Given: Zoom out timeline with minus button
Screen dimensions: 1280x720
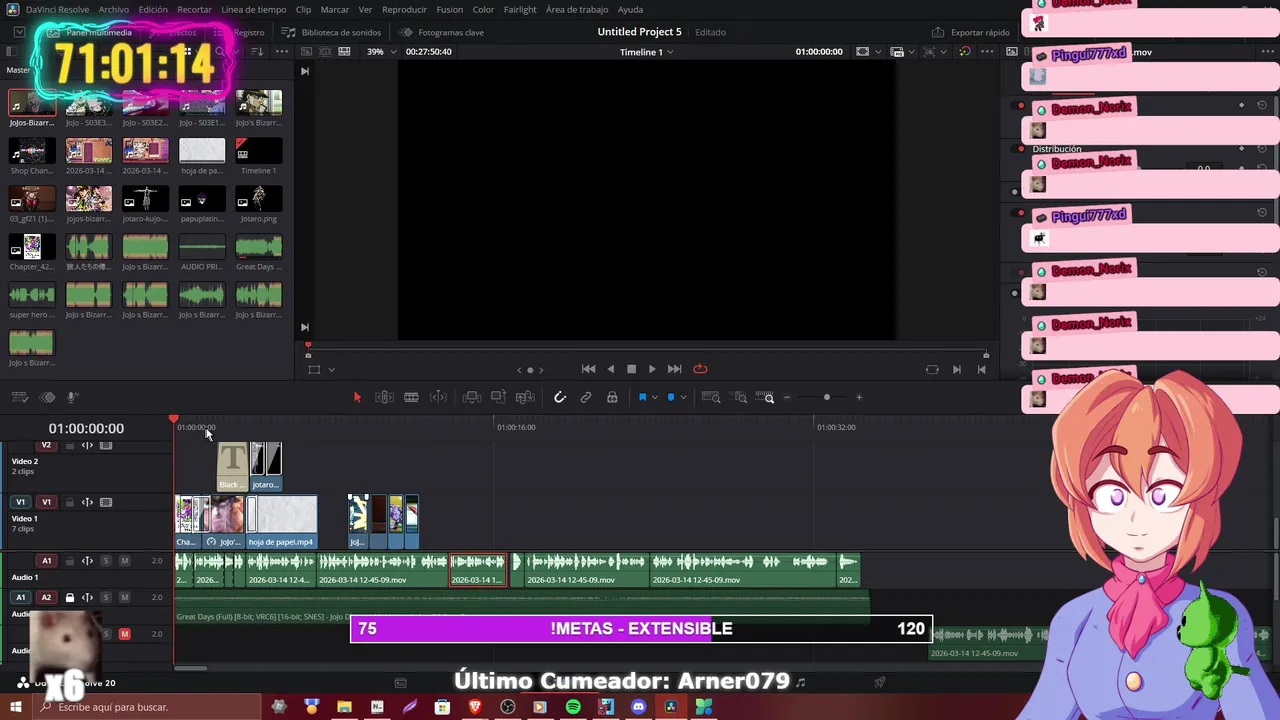Looking at the screenshot, I should point(787,397).
